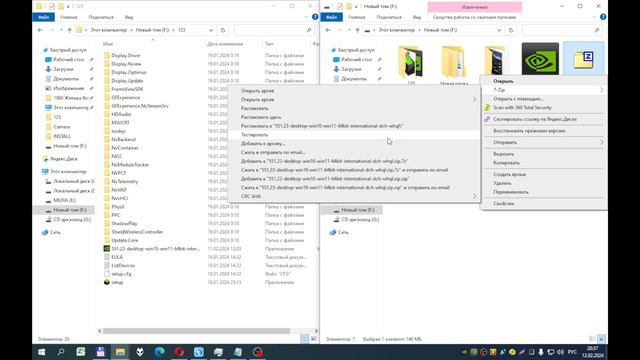Screen dimensions: 640x360
Task: Open the 7-Zip submenu in context menu
Action: [544, 90]
